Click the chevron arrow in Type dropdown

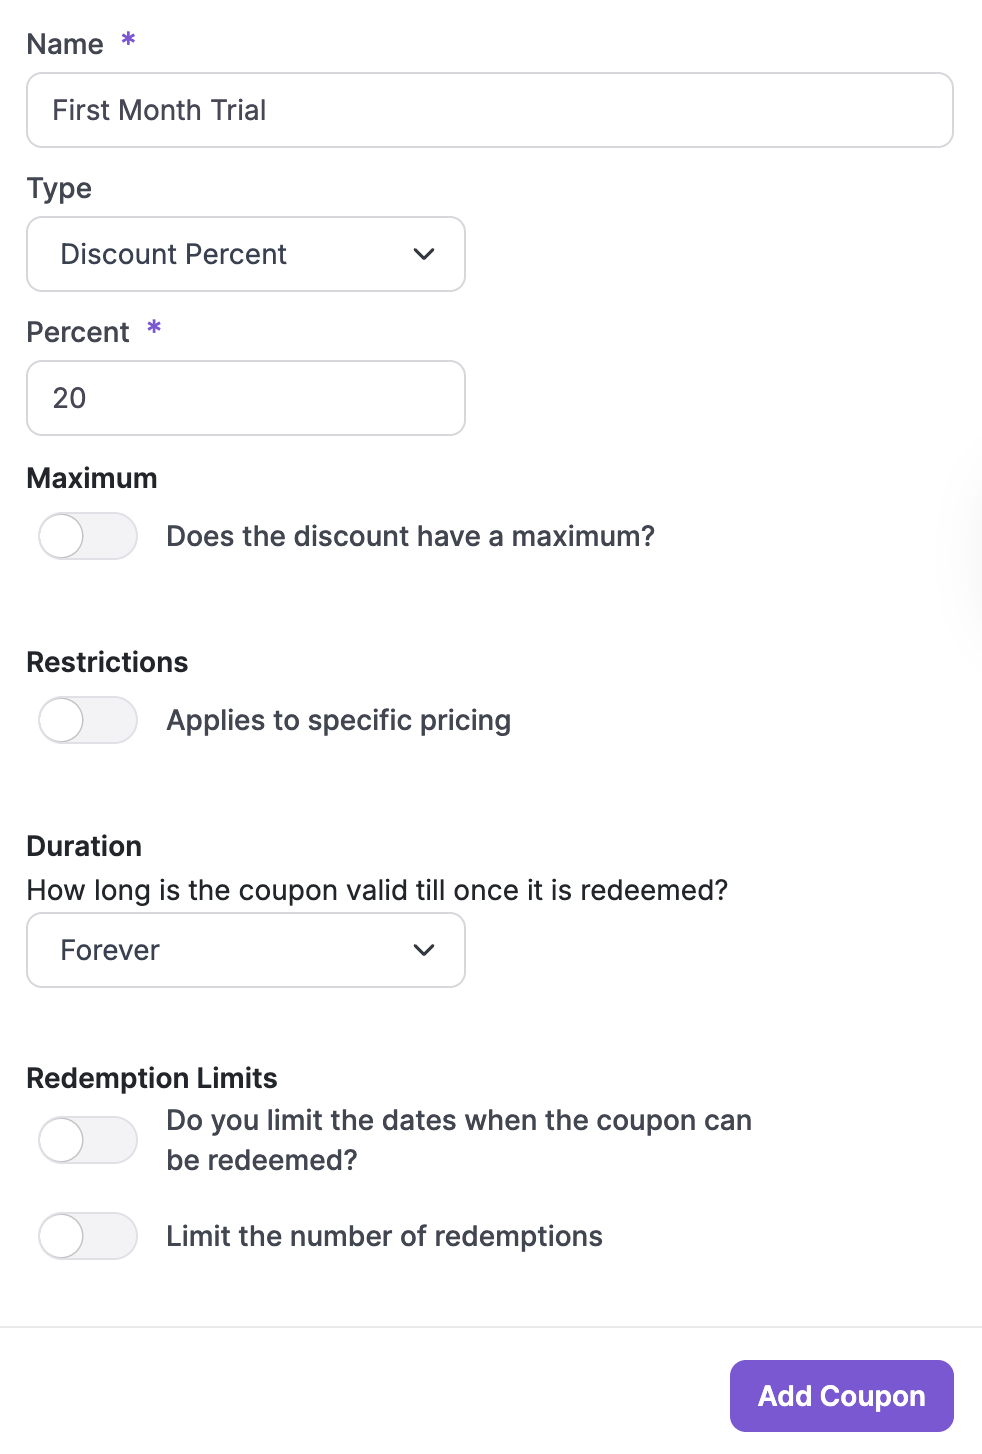pyautogui.click(x=424, y=254)
